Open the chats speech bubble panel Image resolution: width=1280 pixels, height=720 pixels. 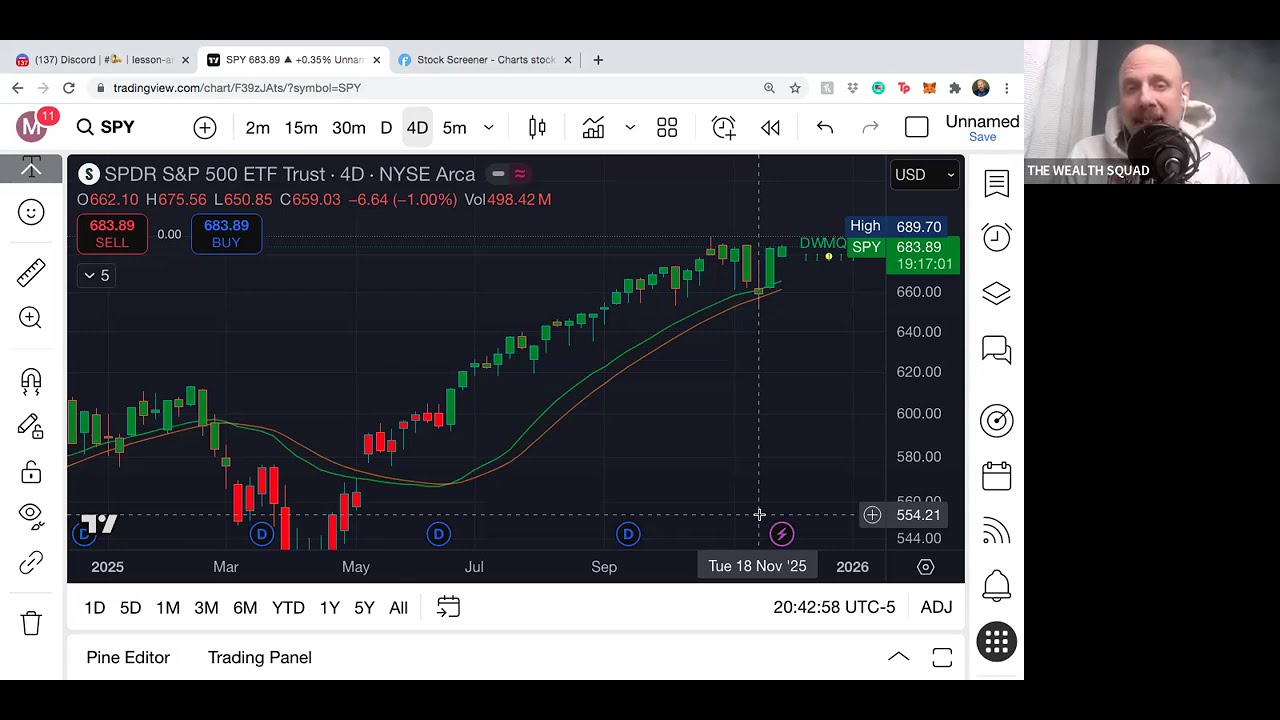pyautogui.click(x=996, y=349)
